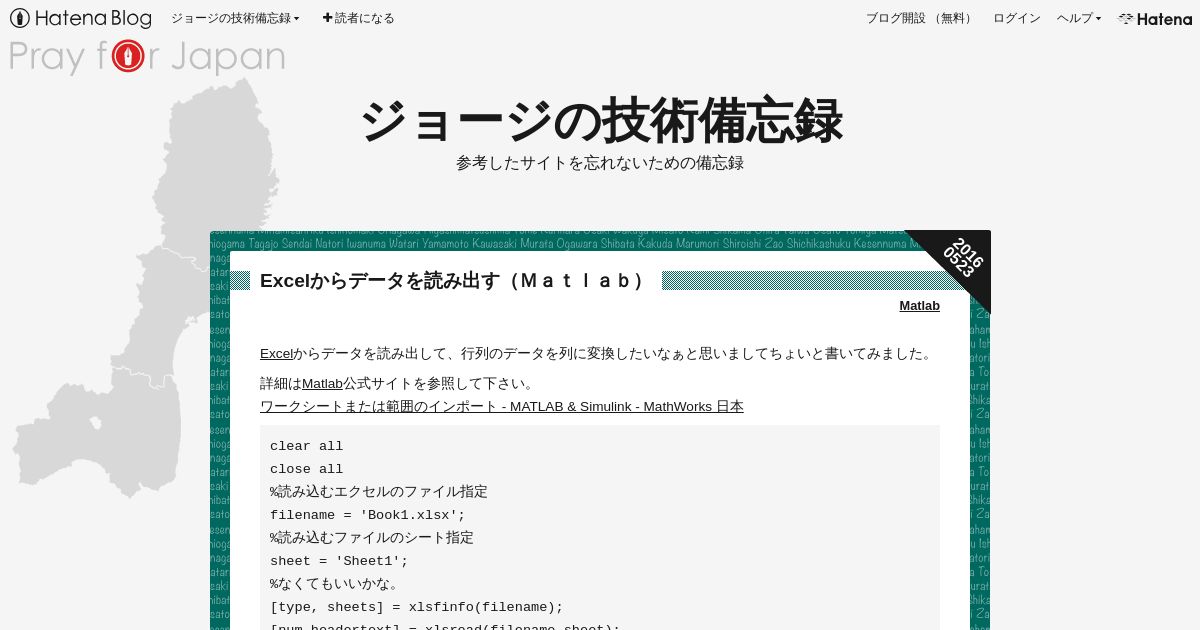Click code line close all
This screenshot has height=630, width=1200.
click(306, 469)
